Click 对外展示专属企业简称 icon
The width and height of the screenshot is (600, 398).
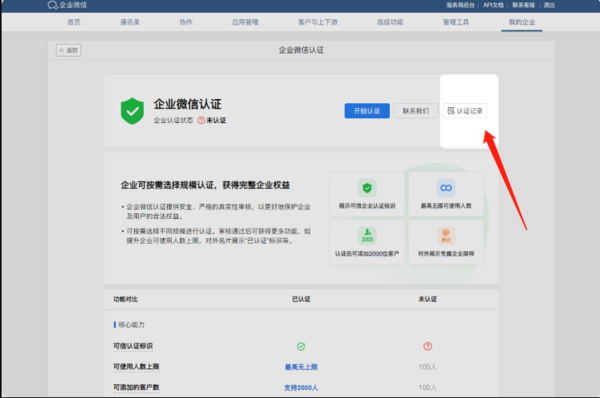pos(446,235)
